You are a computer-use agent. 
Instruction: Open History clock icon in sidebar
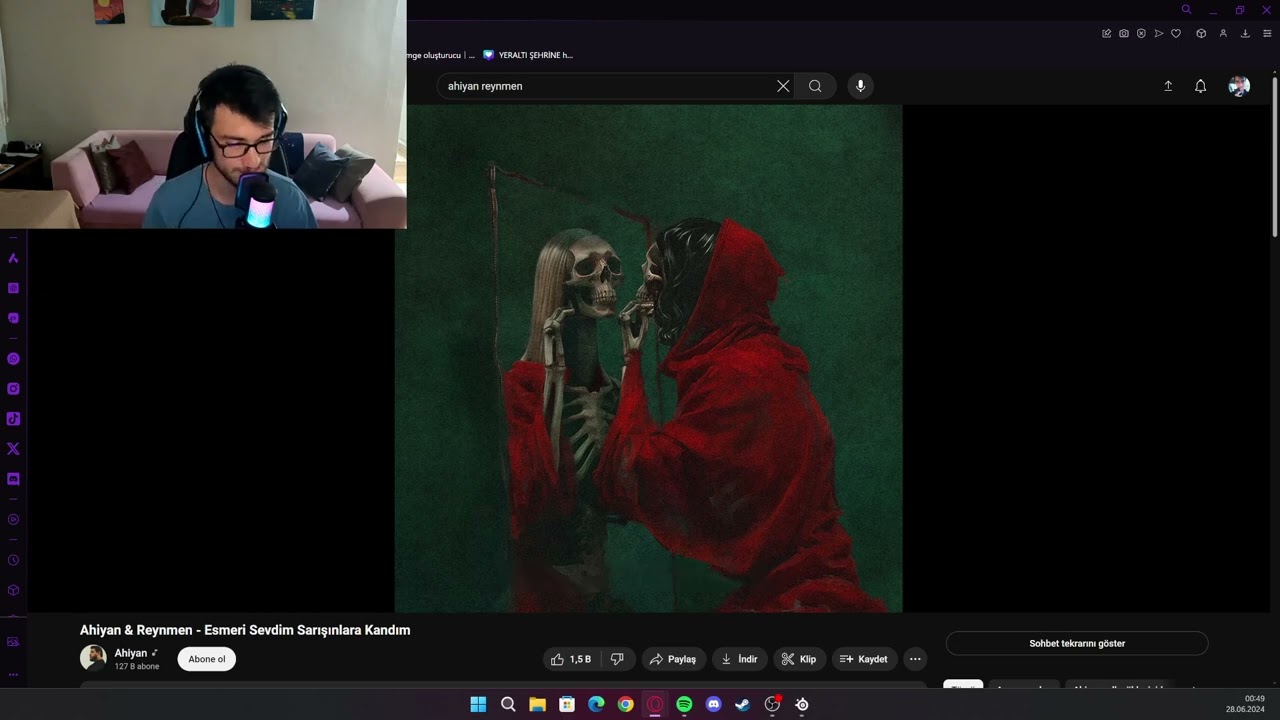[13, 560]
